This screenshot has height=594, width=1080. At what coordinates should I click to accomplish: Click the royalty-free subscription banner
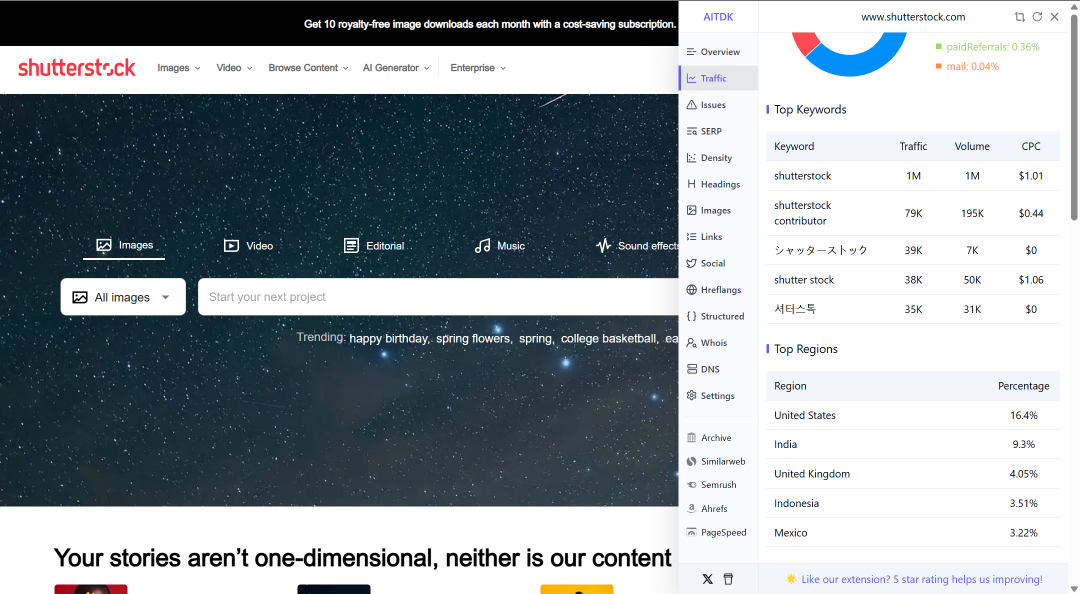tap(490, 24)
